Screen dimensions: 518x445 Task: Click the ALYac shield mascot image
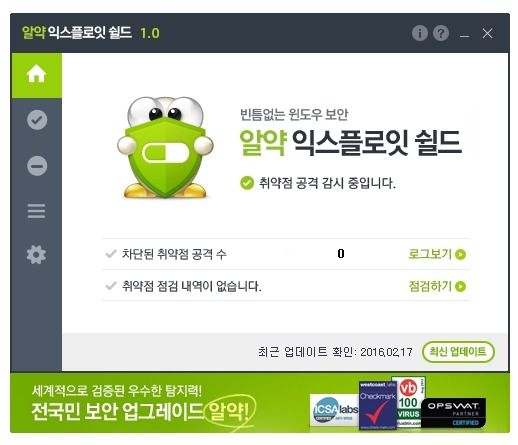click(x=165, y=147)
